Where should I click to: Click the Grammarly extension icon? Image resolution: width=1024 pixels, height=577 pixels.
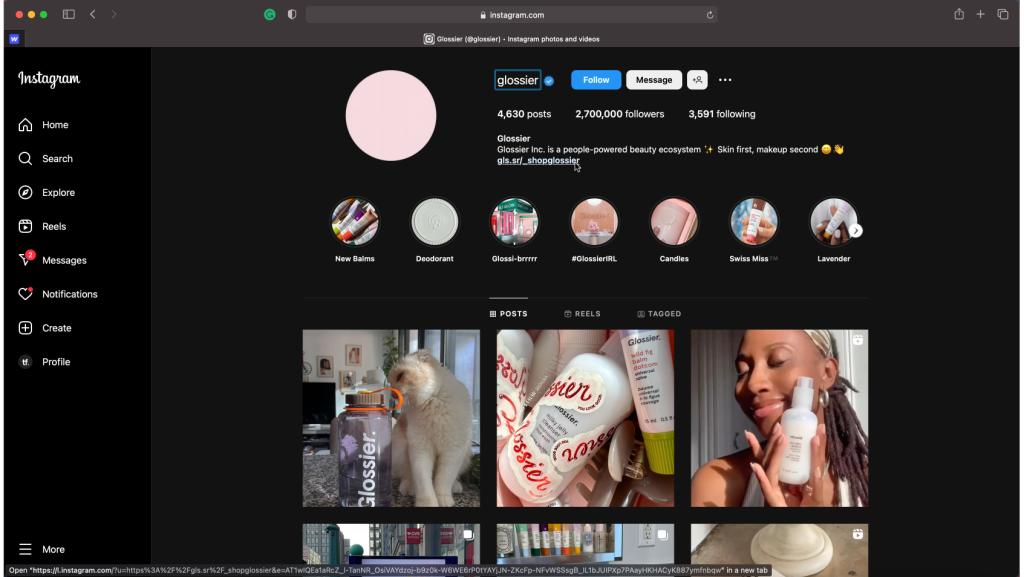[270, 14]
